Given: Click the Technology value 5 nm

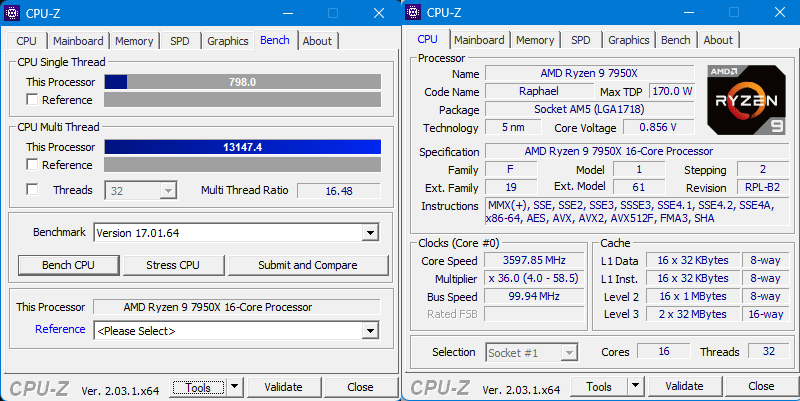Looking at the screenshot, I should coord(513,127).
